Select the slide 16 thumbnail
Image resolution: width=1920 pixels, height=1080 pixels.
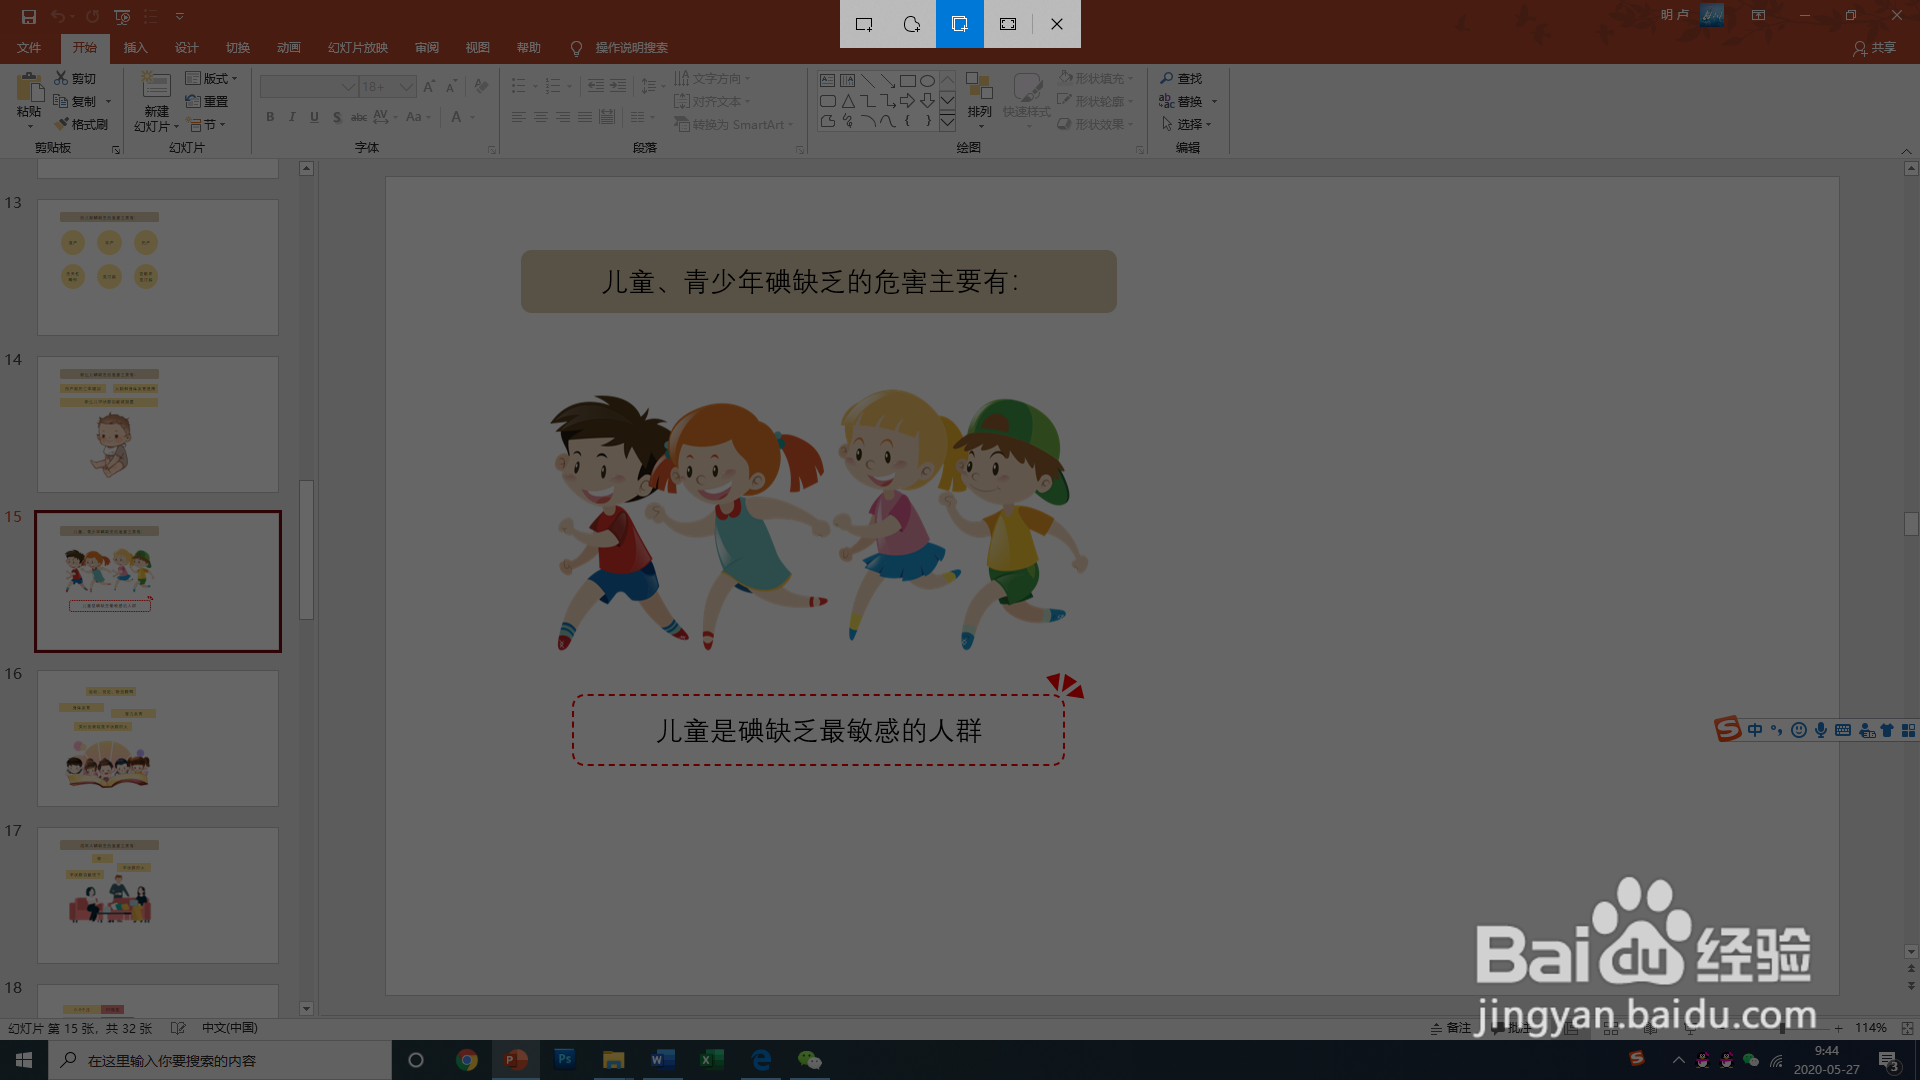tap(158, 738)
